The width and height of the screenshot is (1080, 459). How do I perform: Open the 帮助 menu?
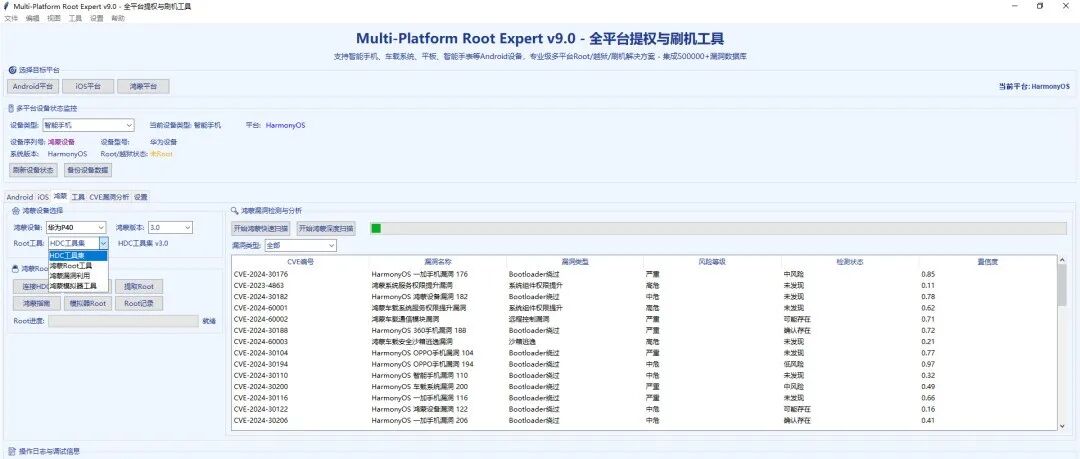pyautogui.click(x=118, y=19)
